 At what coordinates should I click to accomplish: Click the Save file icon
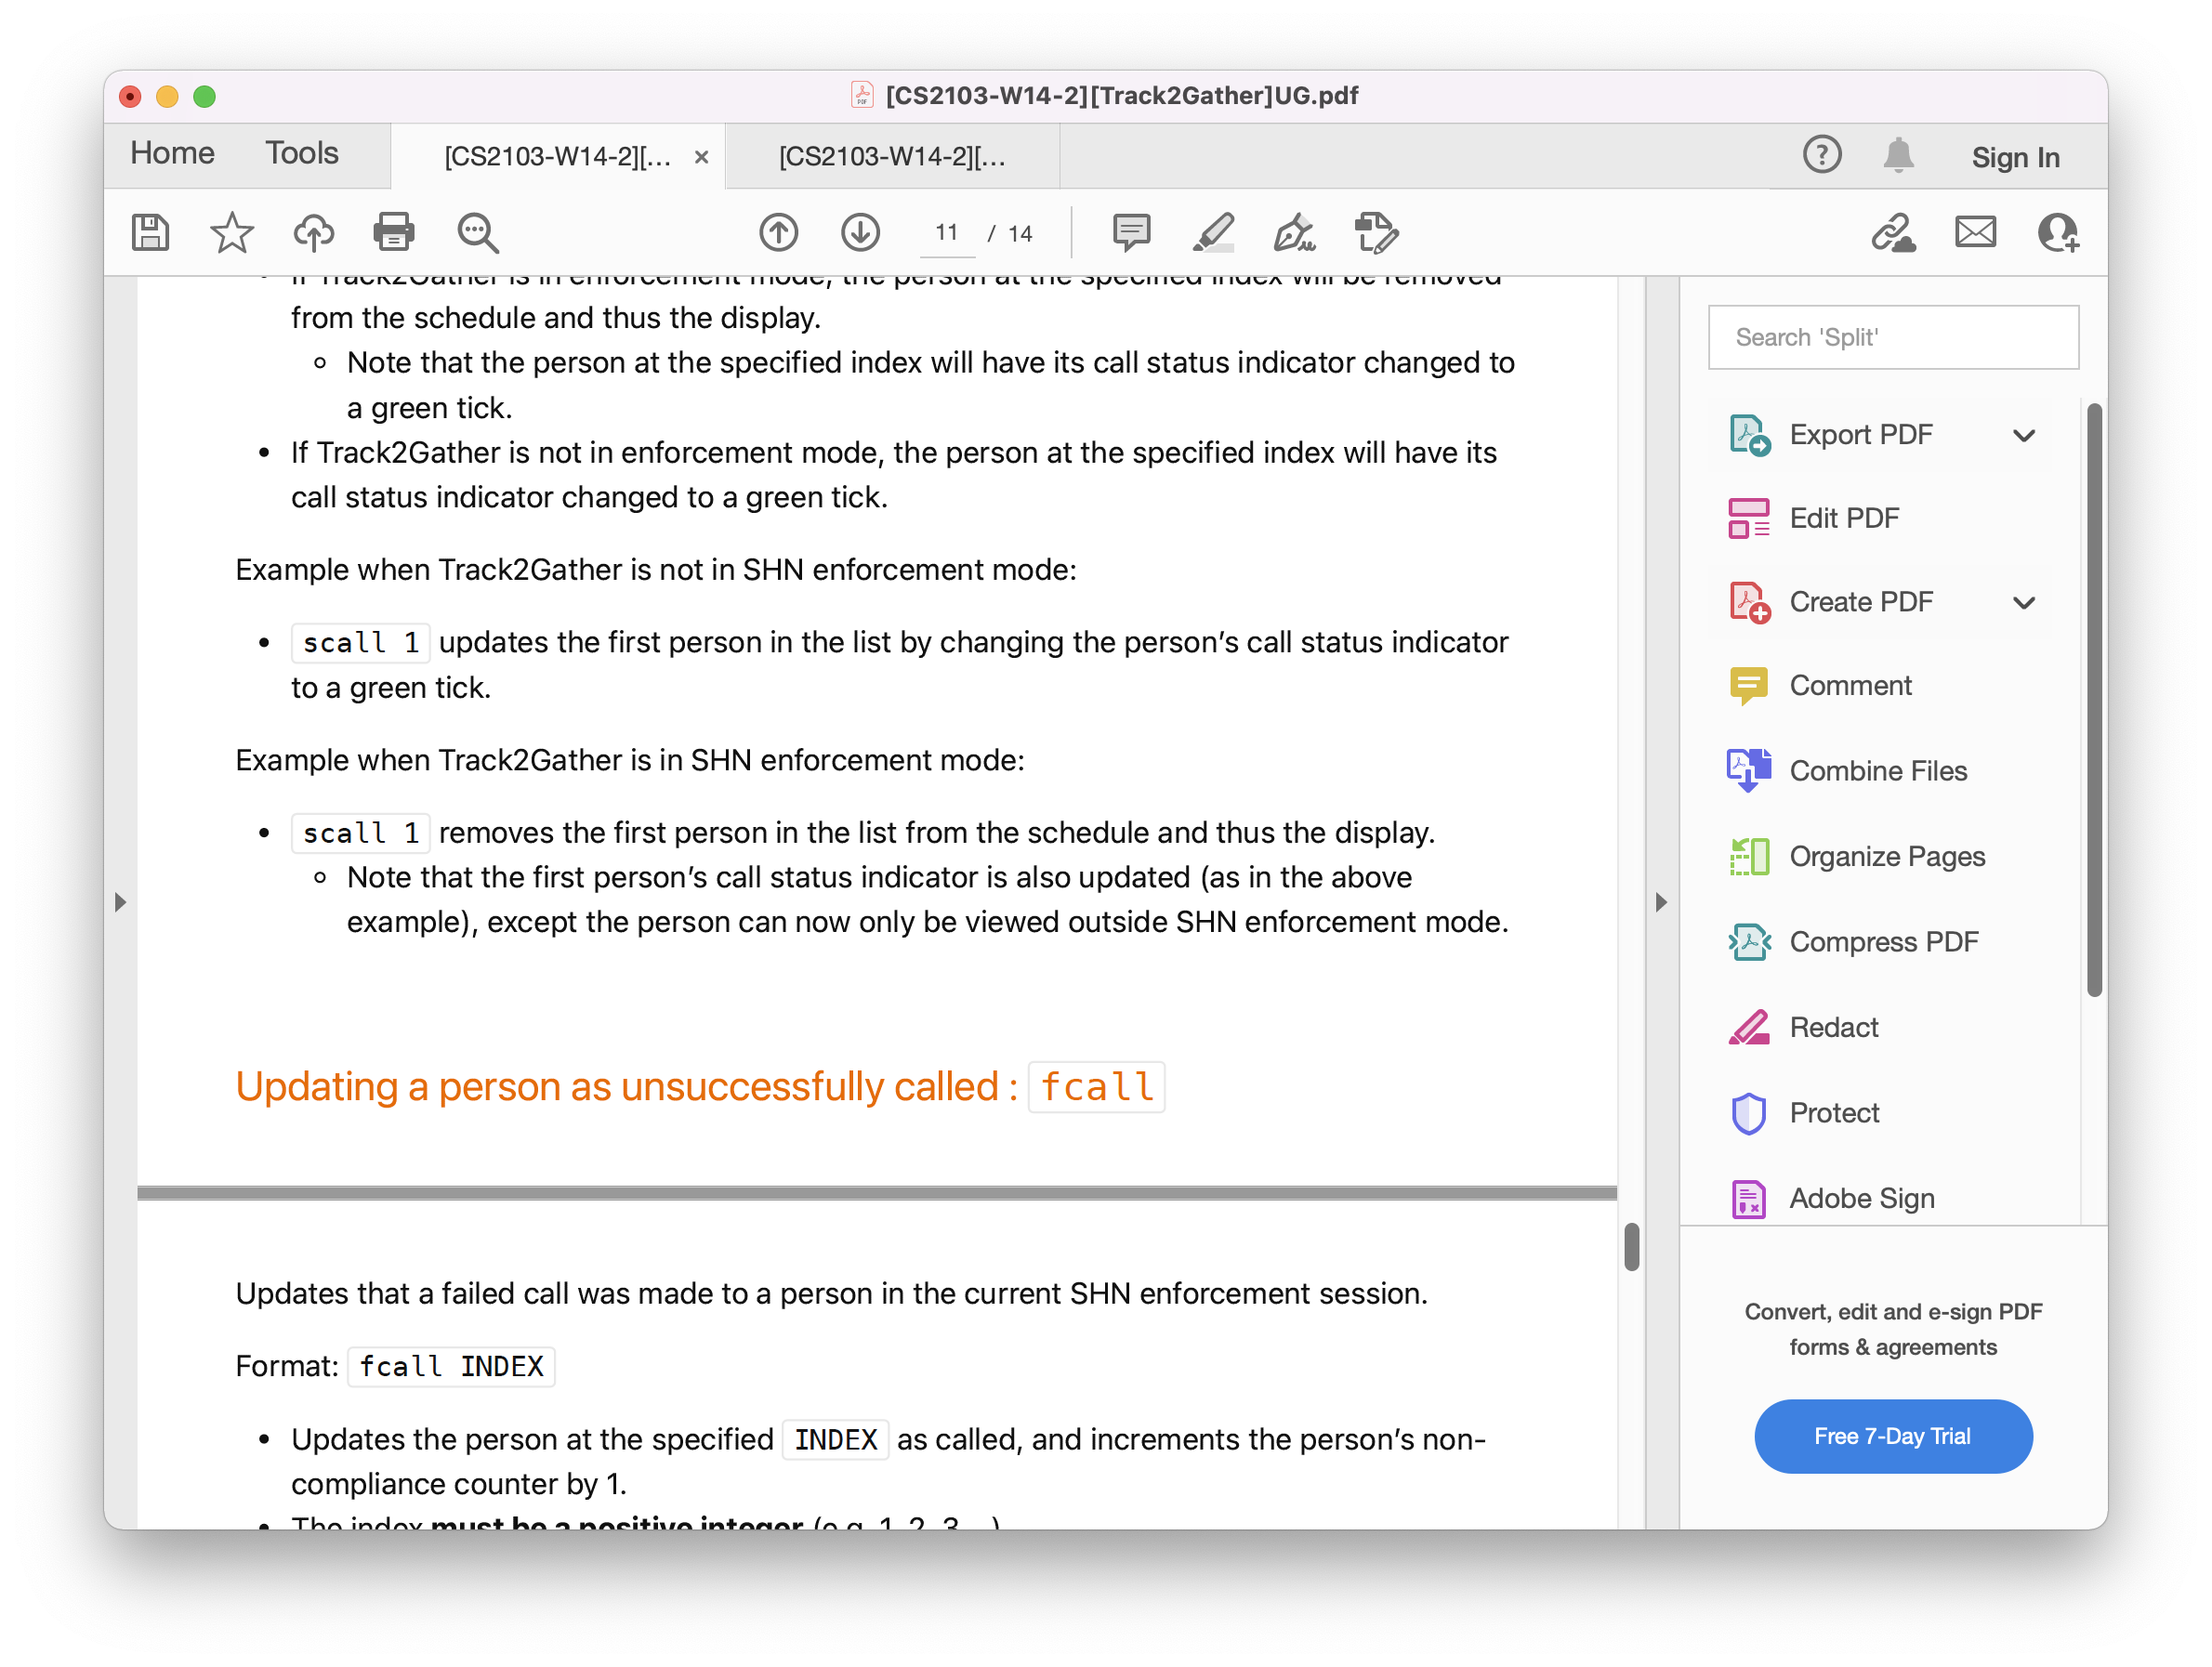[150, 233]
